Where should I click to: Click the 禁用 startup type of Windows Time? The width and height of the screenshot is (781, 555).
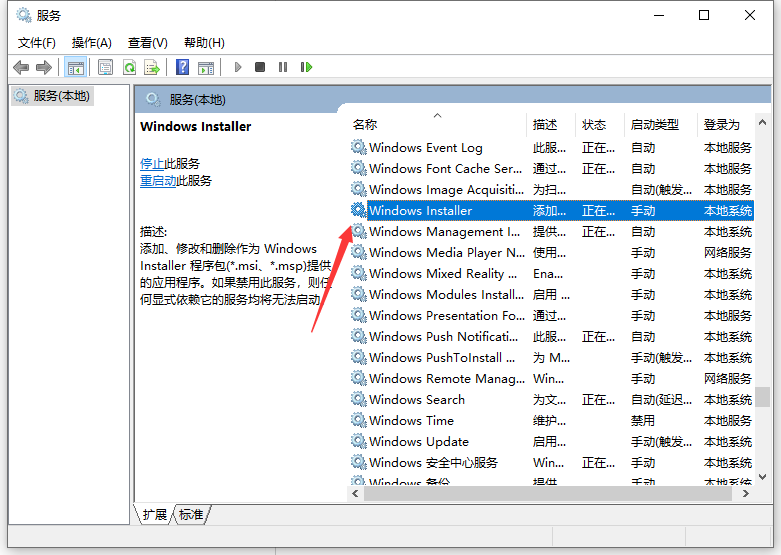click(x=643, y=420)
